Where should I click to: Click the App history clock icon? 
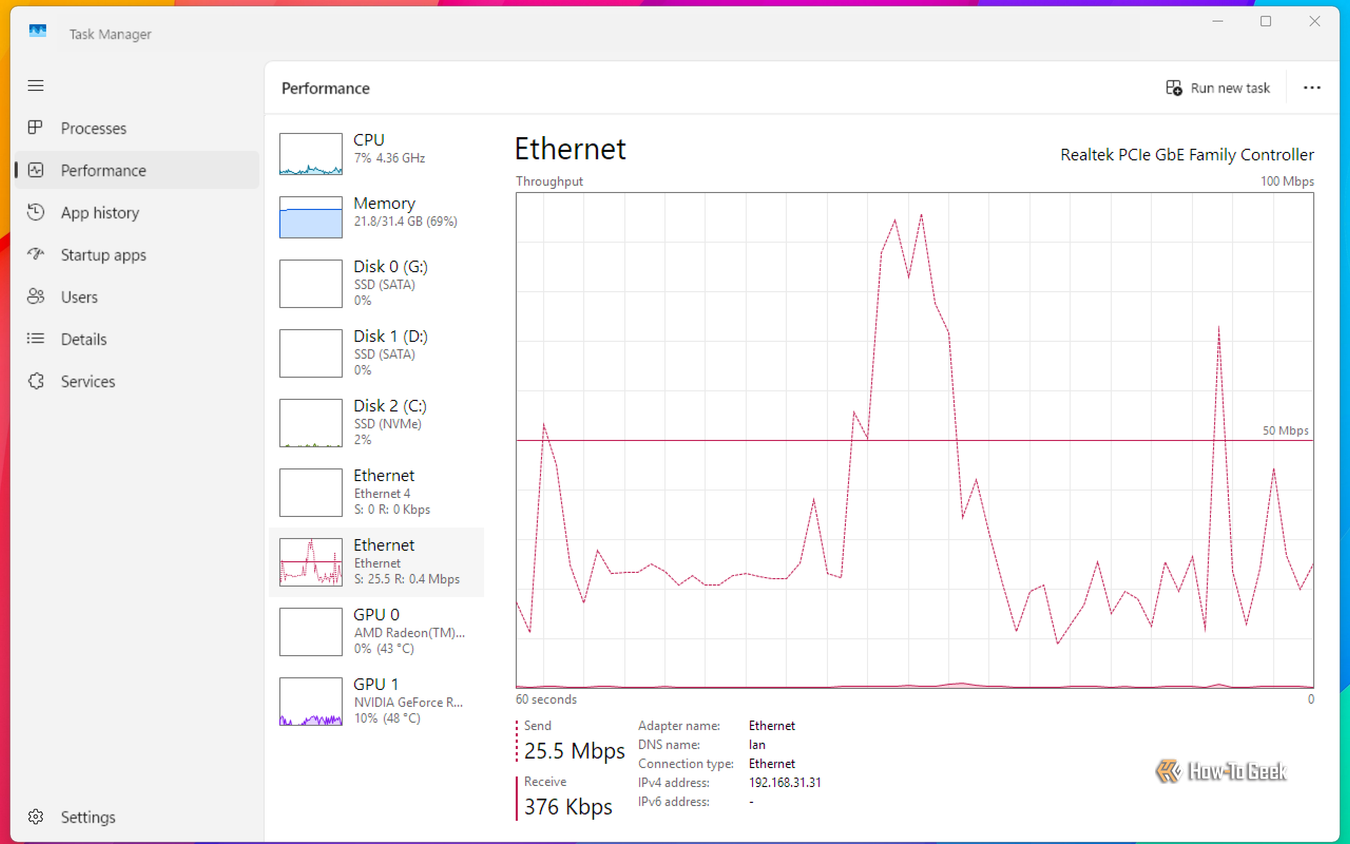coord(36,212)
